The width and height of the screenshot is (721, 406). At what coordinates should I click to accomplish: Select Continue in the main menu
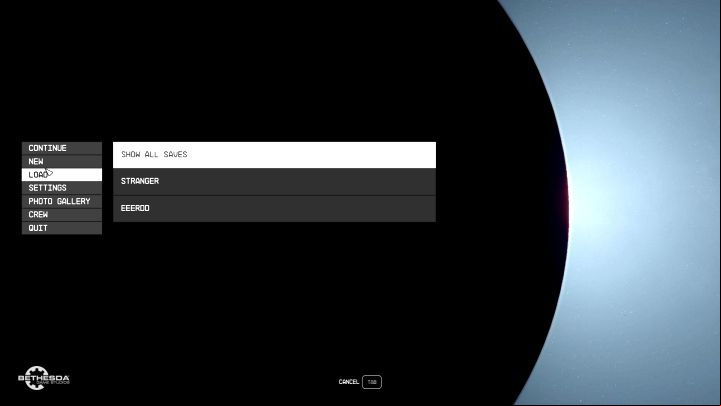pos(62,148)
